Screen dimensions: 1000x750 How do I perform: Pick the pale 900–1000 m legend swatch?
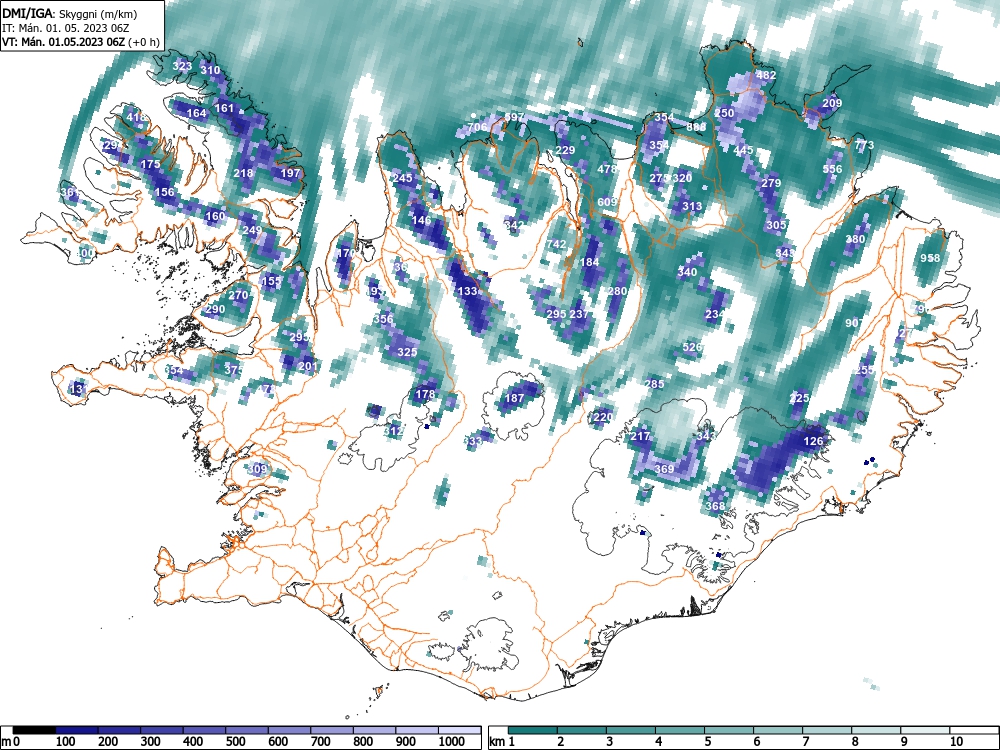(x=417, y=730)
